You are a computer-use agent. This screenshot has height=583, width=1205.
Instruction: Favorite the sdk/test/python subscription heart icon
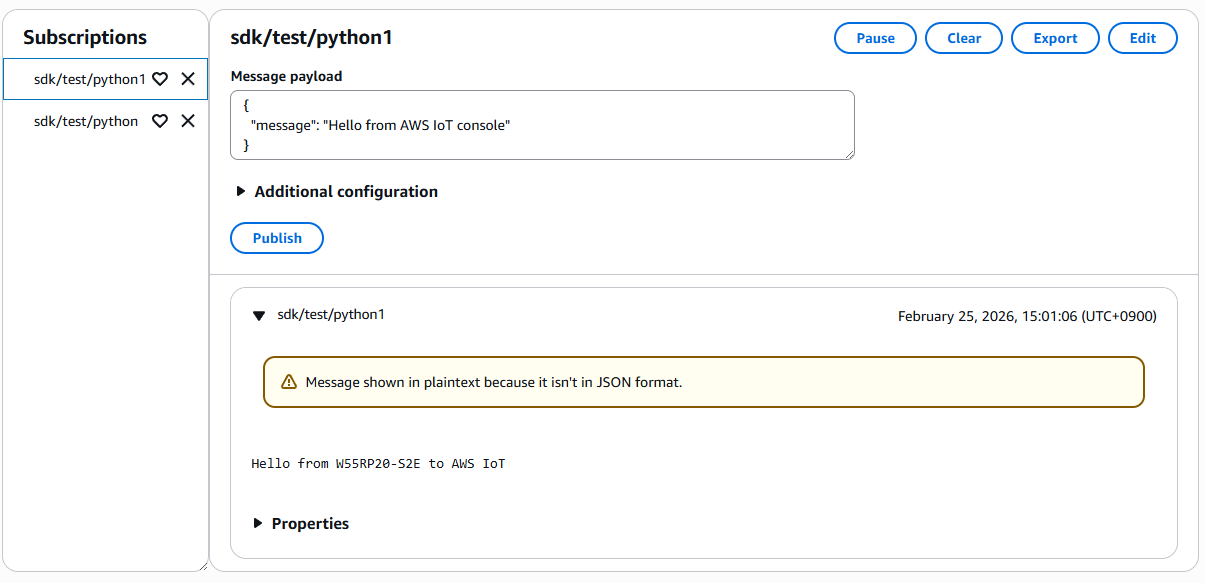[x=160, y=121]
